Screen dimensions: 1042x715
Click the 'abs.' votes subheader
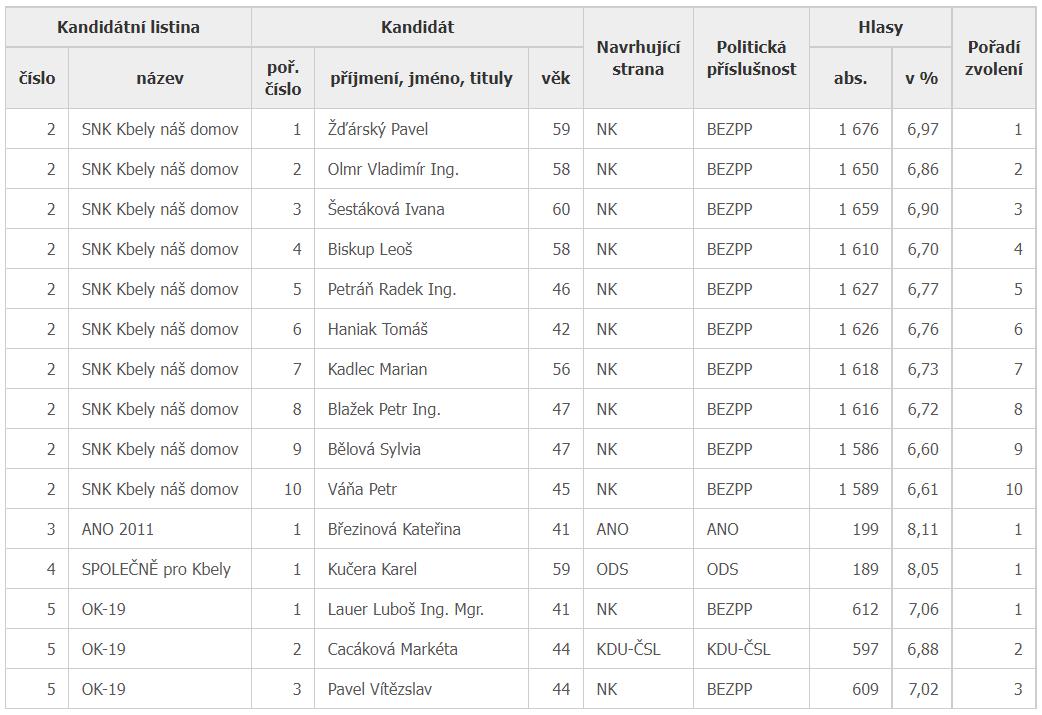(x=850, y=78)
